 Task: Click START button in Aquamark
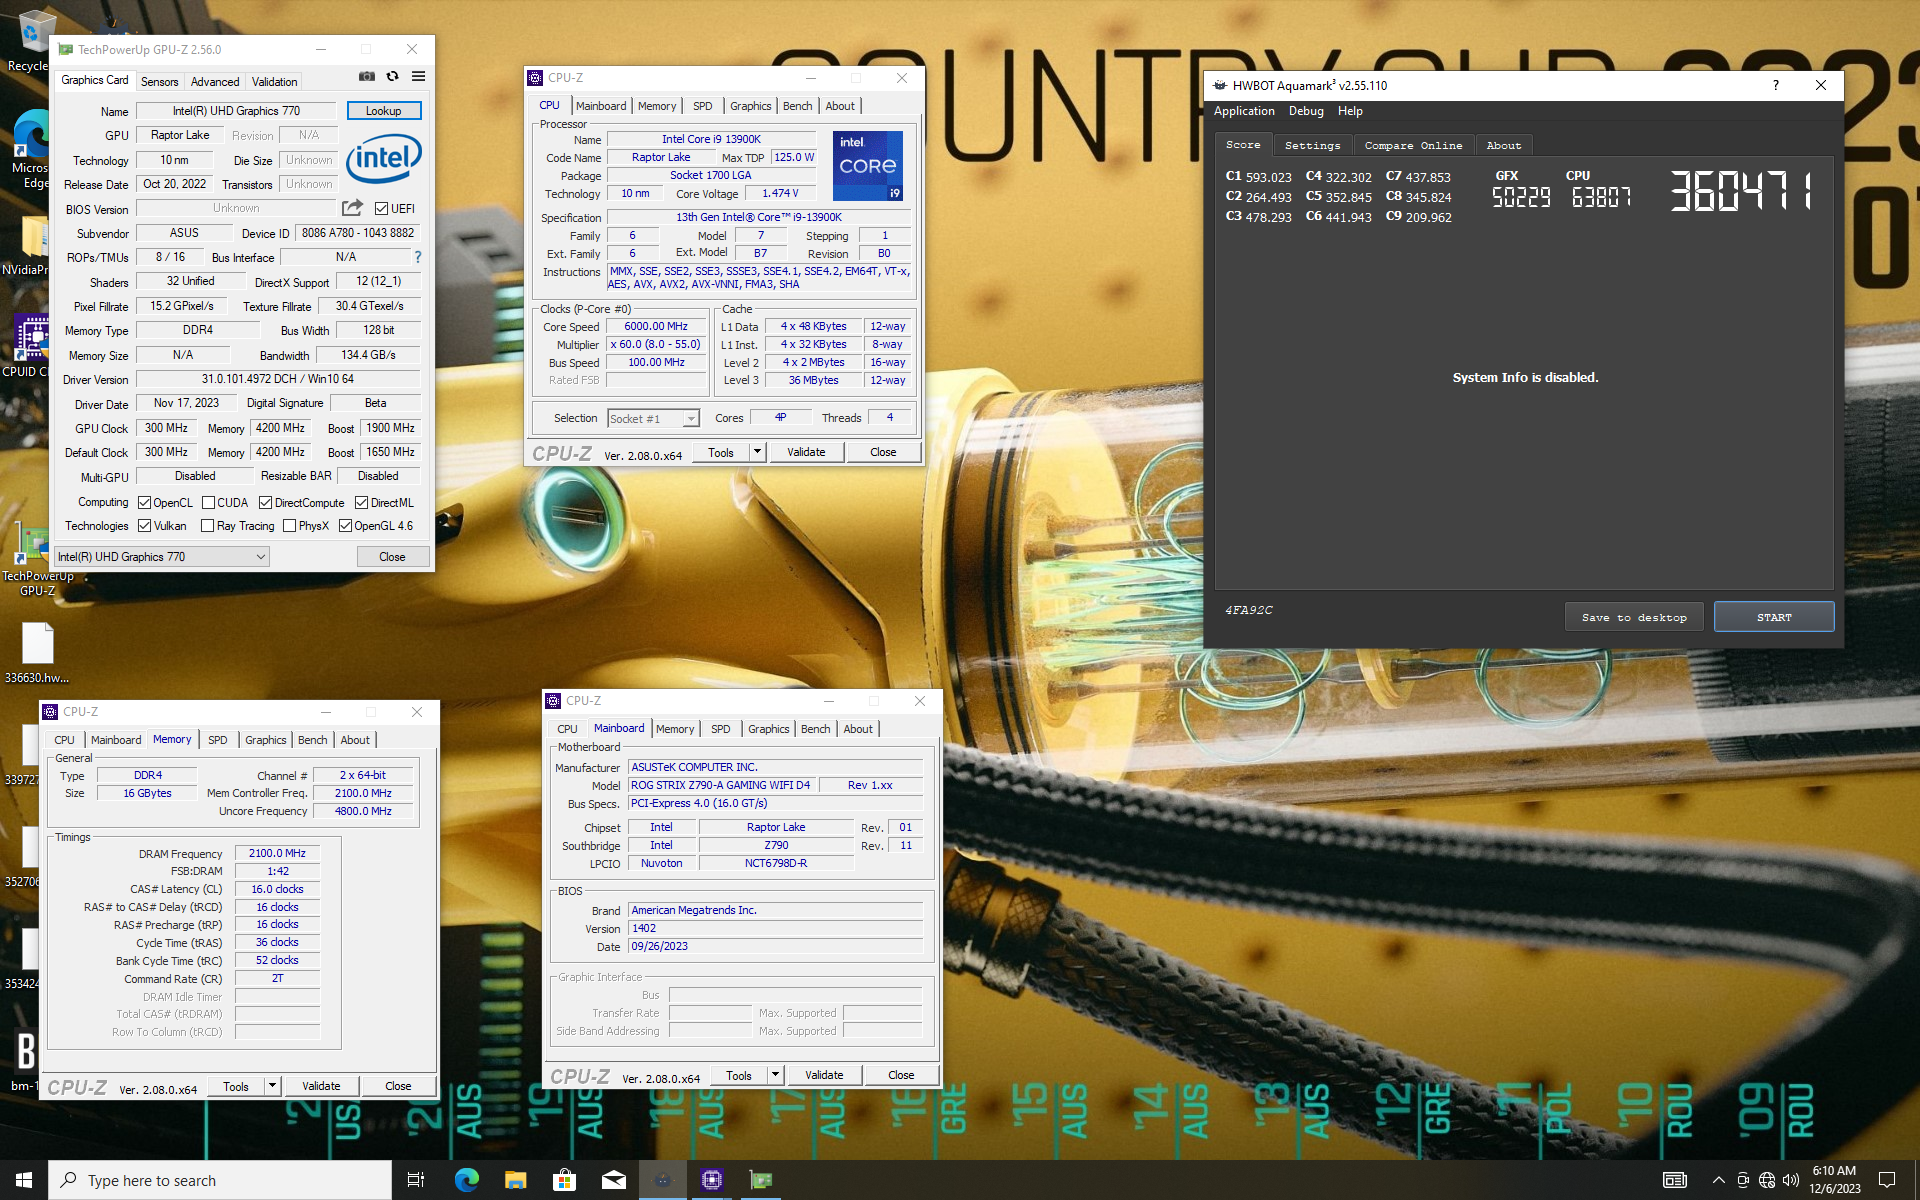pyautogui.click(x=1774, y=617)
